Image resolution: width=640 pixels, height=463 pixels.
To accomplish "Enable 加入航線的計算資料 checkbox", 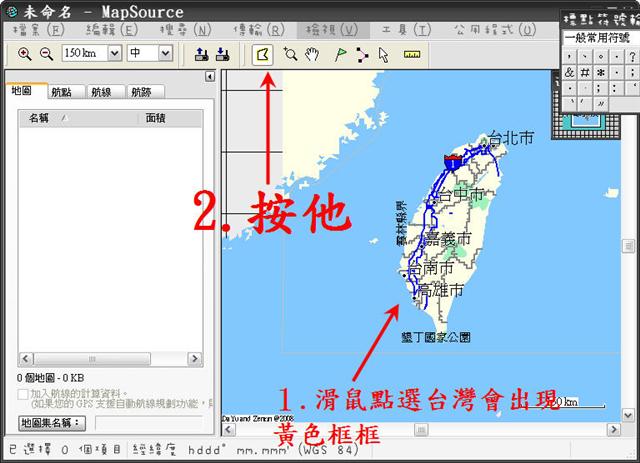I will click(23, 394).
